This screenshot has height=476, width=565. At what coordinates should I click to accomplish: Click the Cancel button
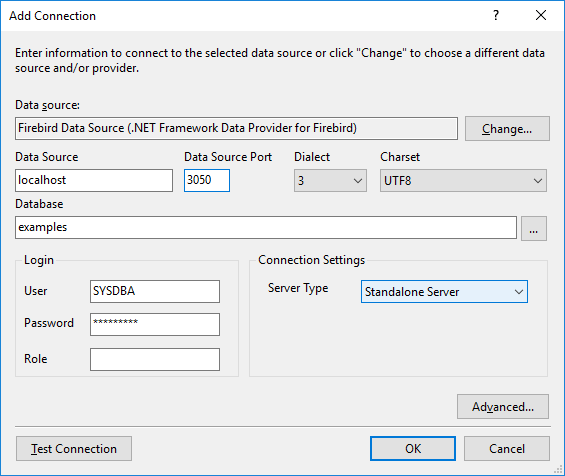coord(507,449)
